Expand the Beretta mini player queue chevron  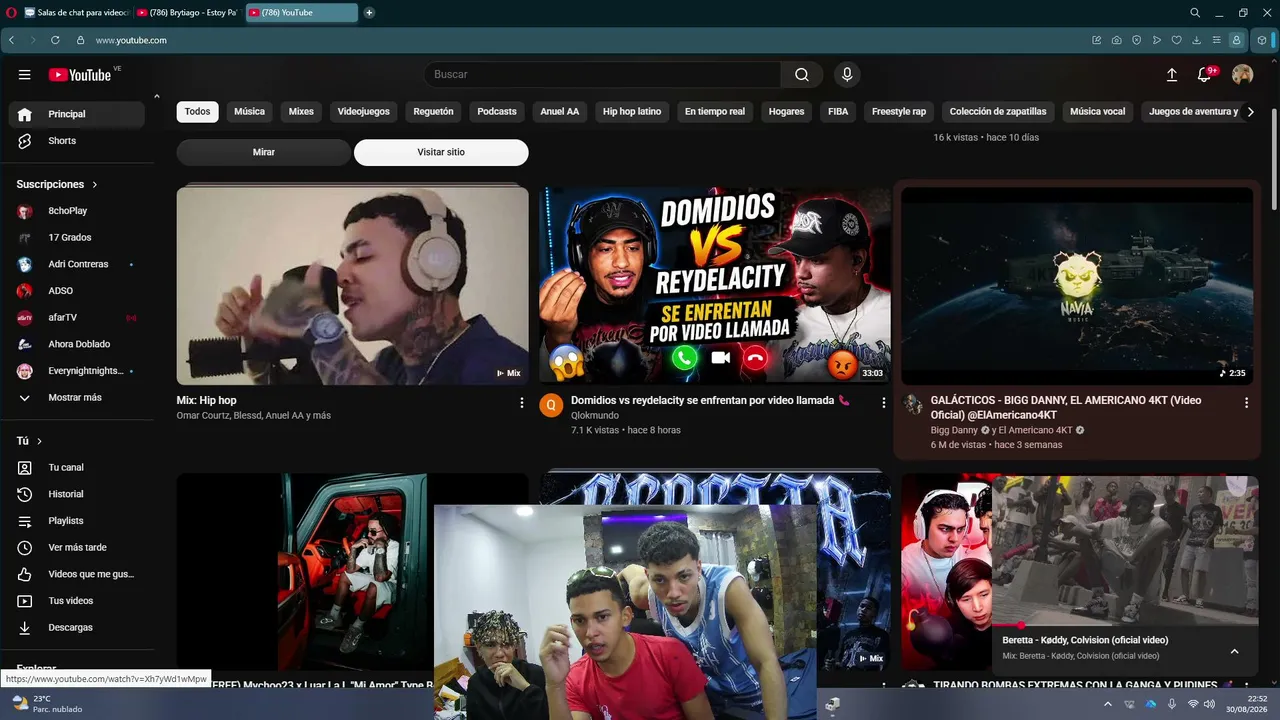[x=1234, y=651]
